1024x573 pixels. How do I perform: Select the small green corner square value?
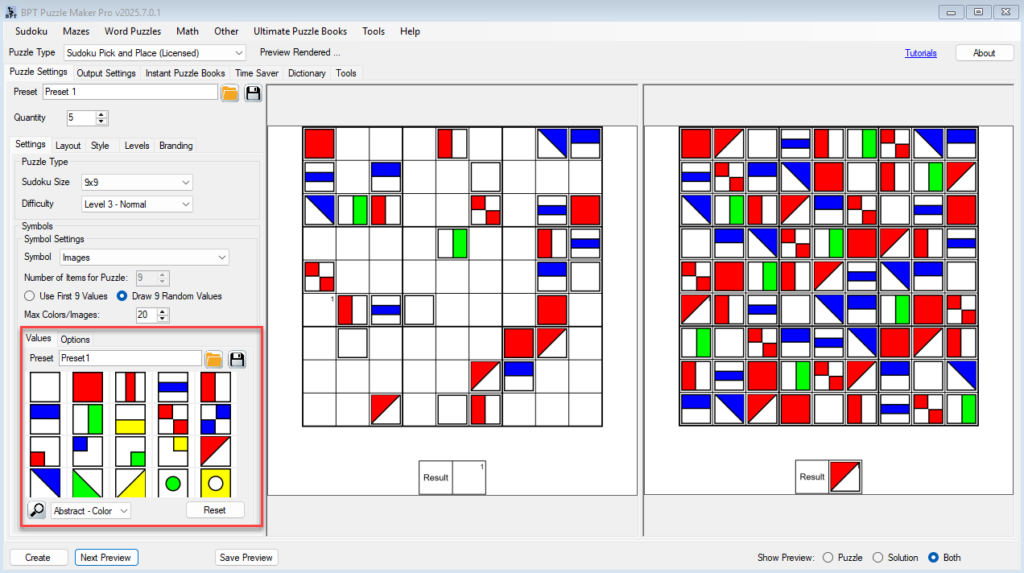click(x=130, y=451)
